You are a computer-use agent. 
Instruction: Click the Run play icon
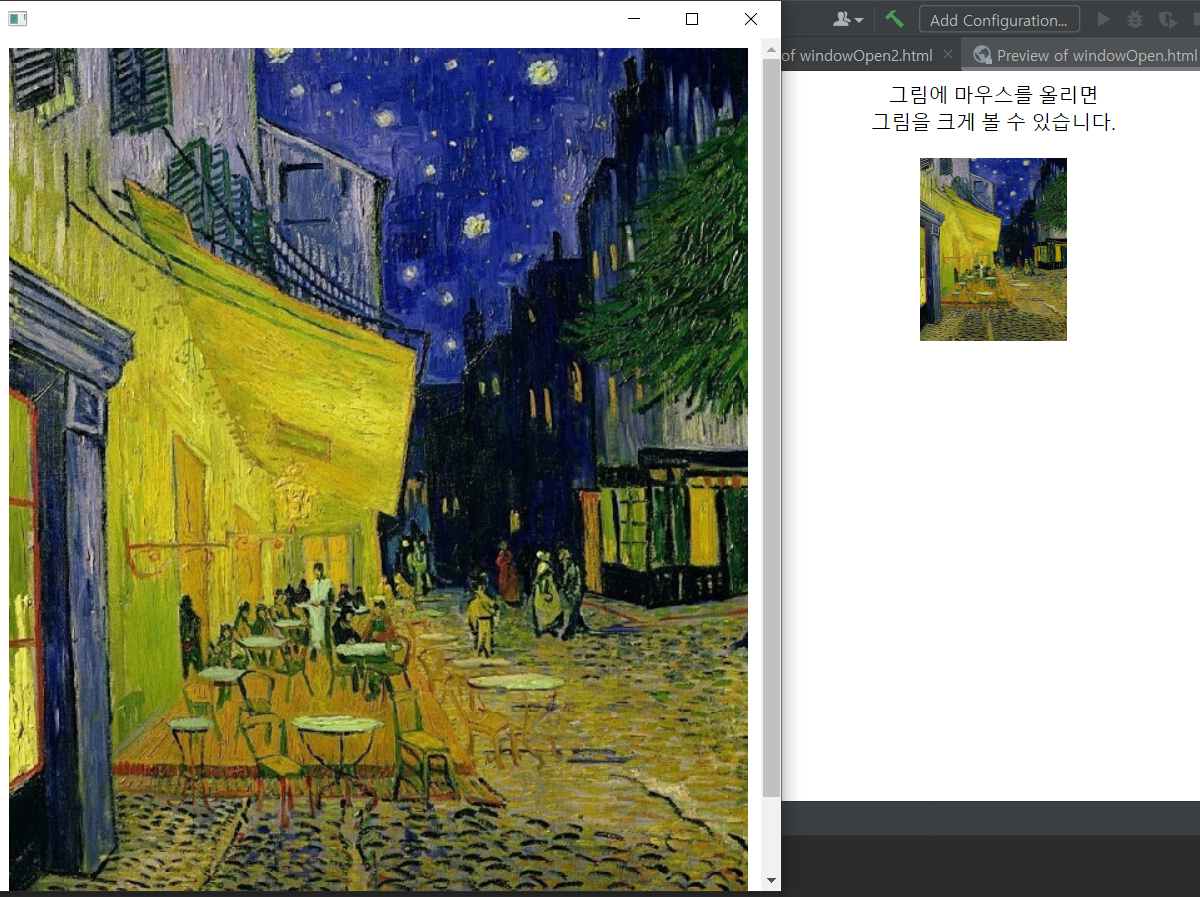1104,19
